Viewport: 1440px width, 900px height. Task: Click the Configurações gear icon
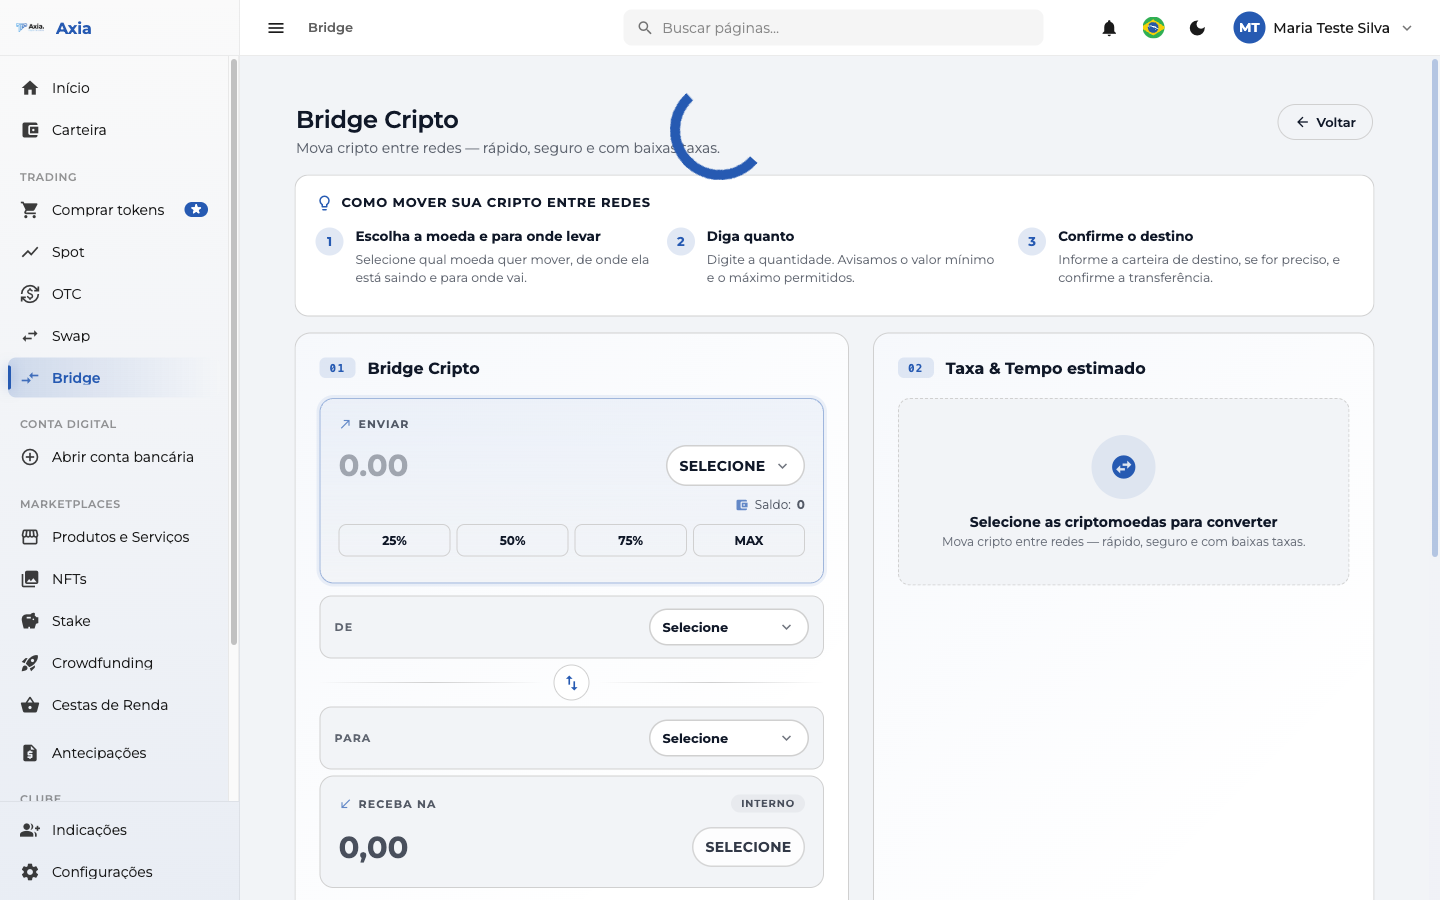[30, 872]
